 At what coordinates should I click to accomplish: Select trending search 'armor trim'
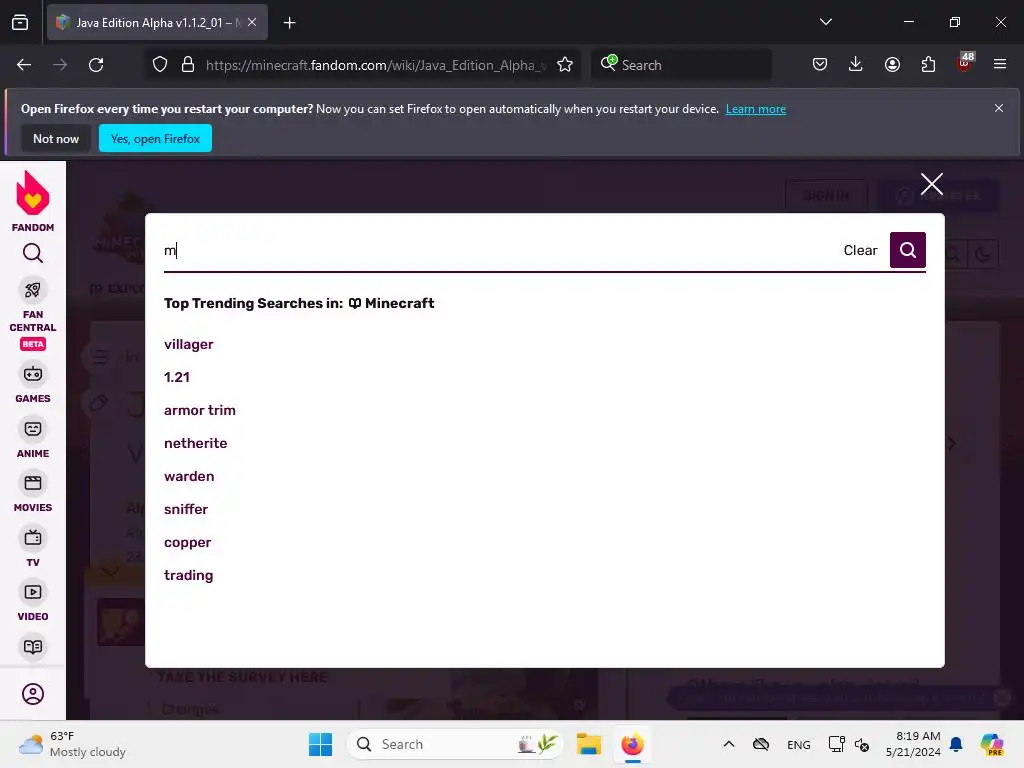(x=200, y=410)
